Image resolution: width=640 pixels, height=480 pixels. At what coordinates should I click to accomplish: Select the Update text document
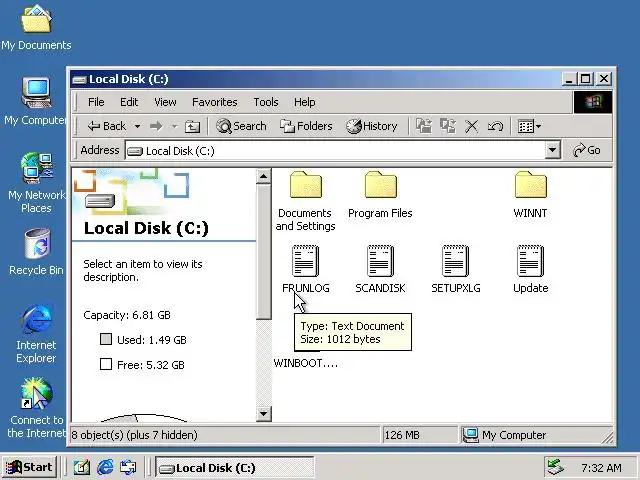tap(530, 269)
